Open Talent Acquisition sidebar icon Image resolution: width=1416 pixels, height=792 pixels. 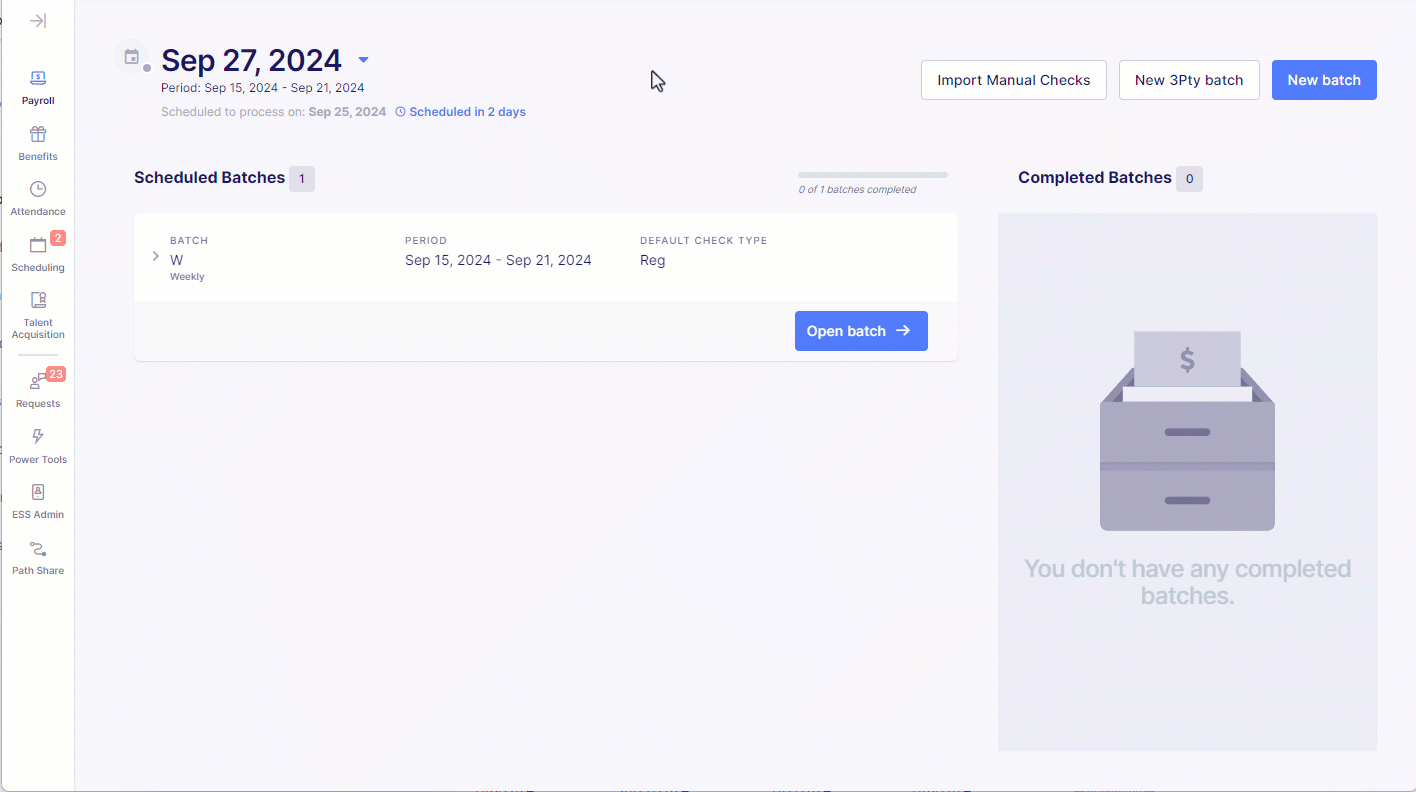click(38, 300)
